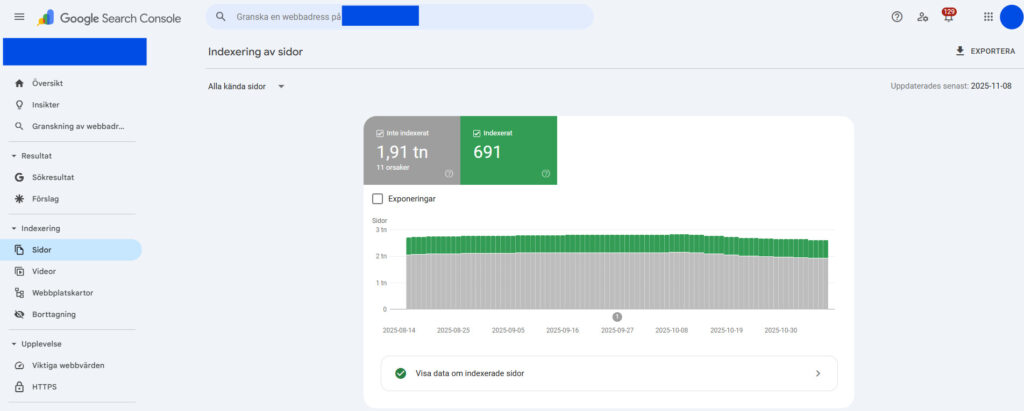This screenshot has width=1024, height=411.
Task: Open Visa data om indexerade sidor
Action: (x=609, y=373)
